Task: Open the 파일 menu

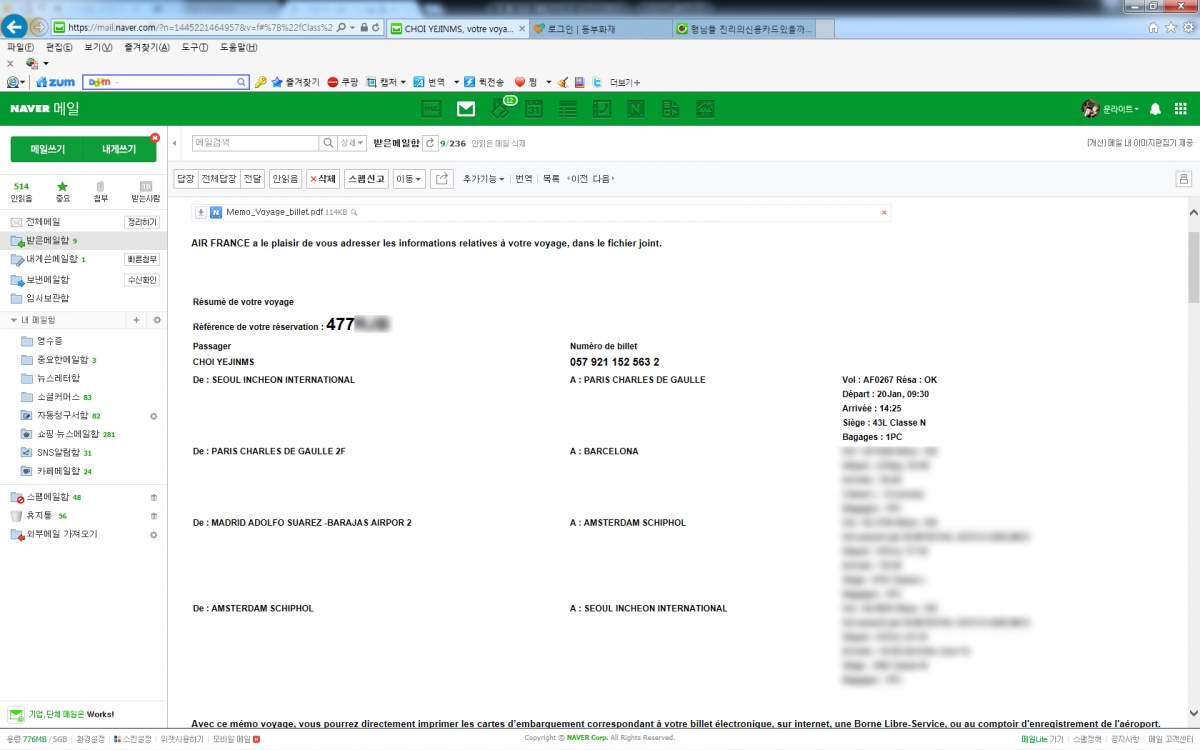Action: [x=20, y=47]
